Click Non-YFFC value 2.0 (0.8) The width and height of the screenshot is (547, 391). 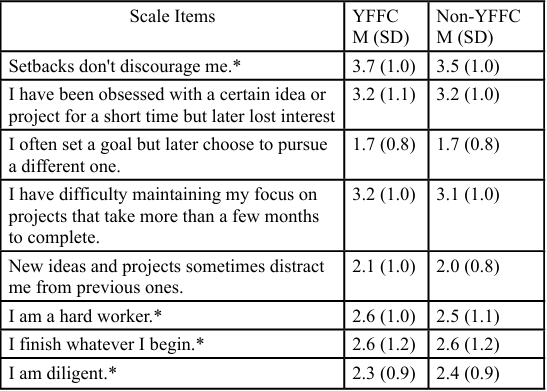[x=468, y=266]
